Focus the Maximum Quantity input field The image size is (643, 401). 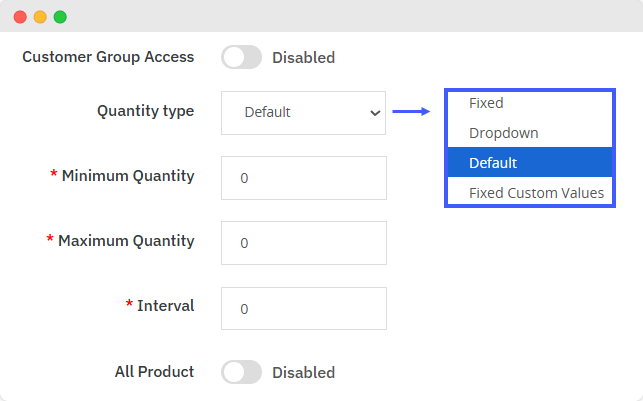303,243
